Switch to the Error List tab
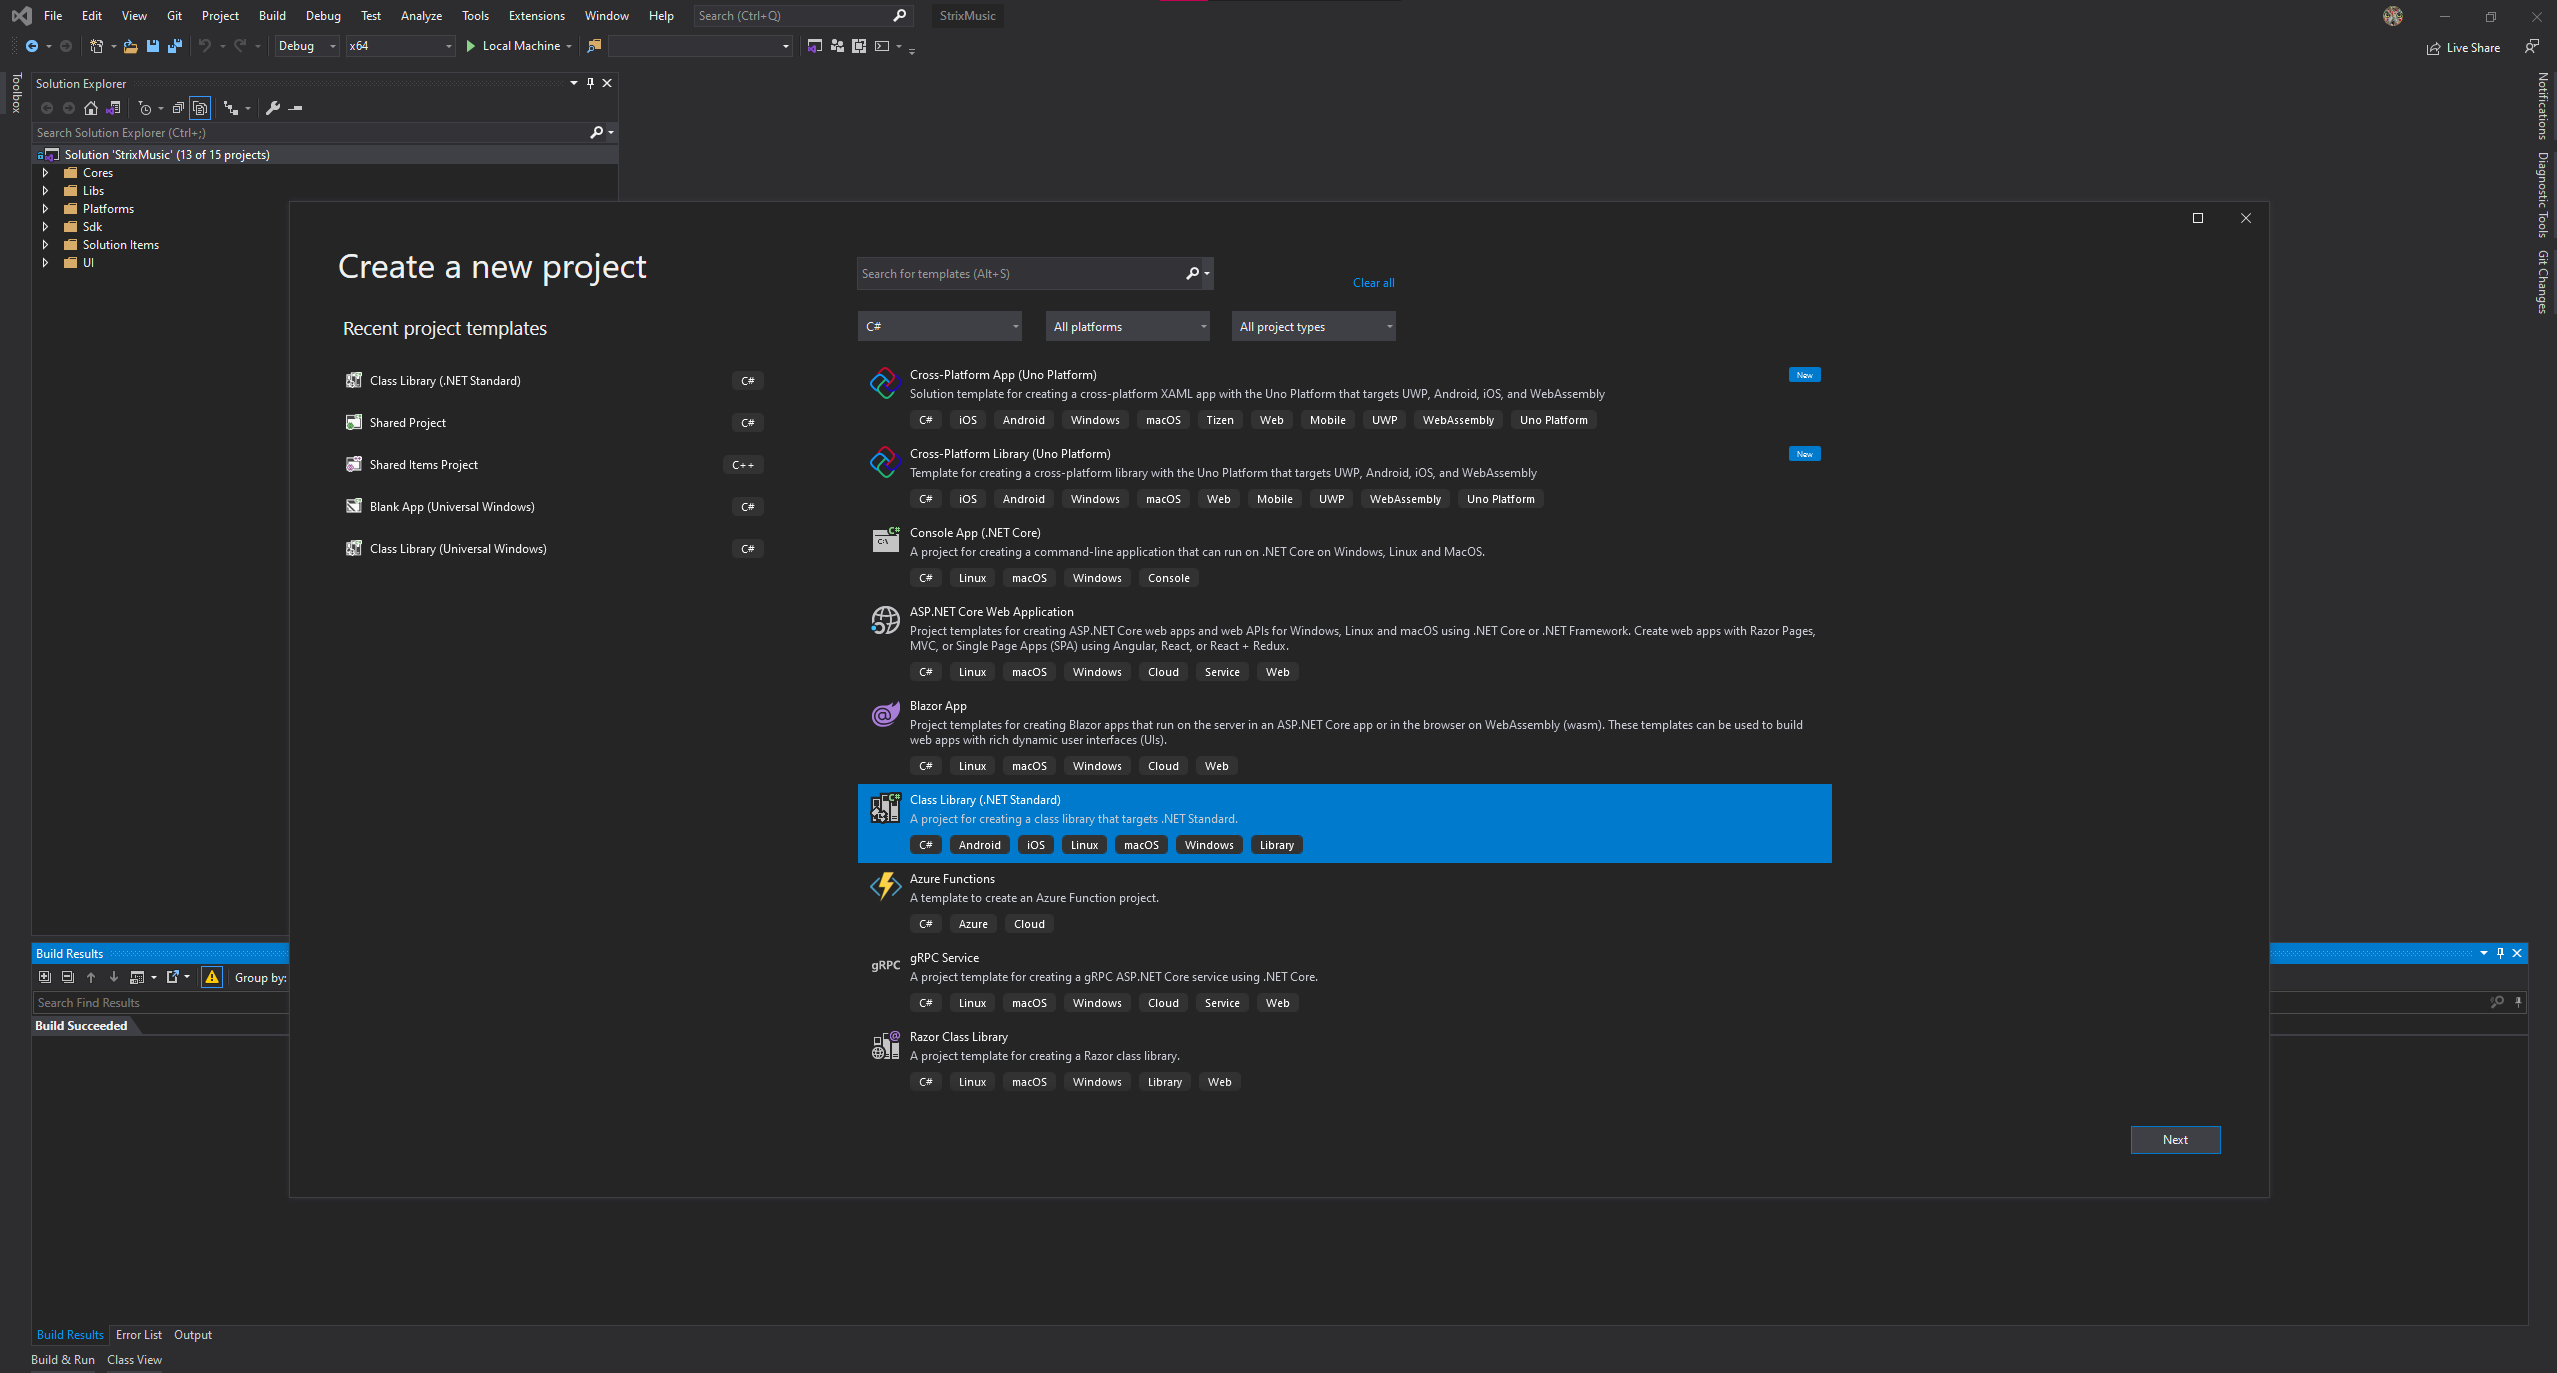Image resolution: width=2557 pixels, height=1373 pixels. click(138, 1335)
